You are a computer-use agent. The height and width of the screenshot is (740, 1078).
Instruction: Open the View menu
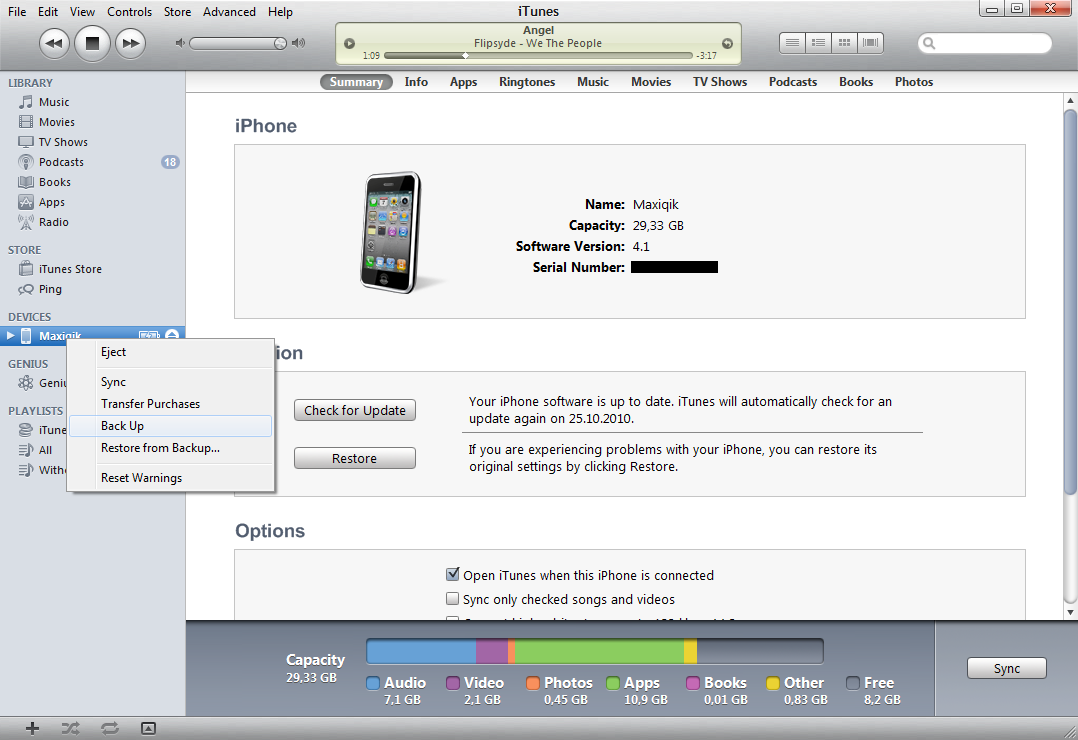pyautogui.click(x=82, y=12)
